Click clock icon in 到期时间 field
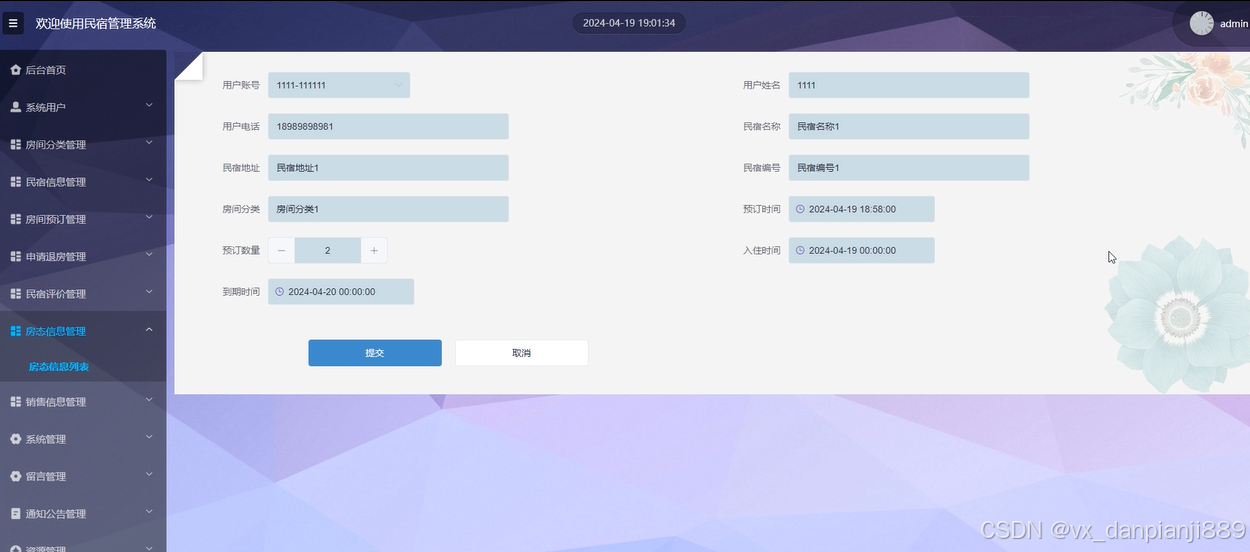 [x=279, y=292]
